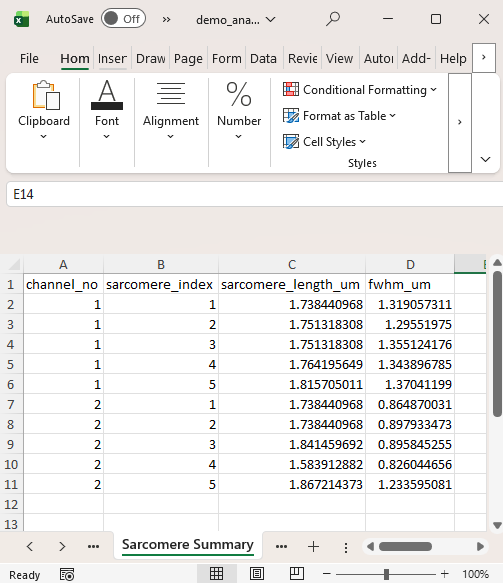The image size is (503, 583).
Task: Toggle the AutoSave switch
Action: click(x=123, y=19)
